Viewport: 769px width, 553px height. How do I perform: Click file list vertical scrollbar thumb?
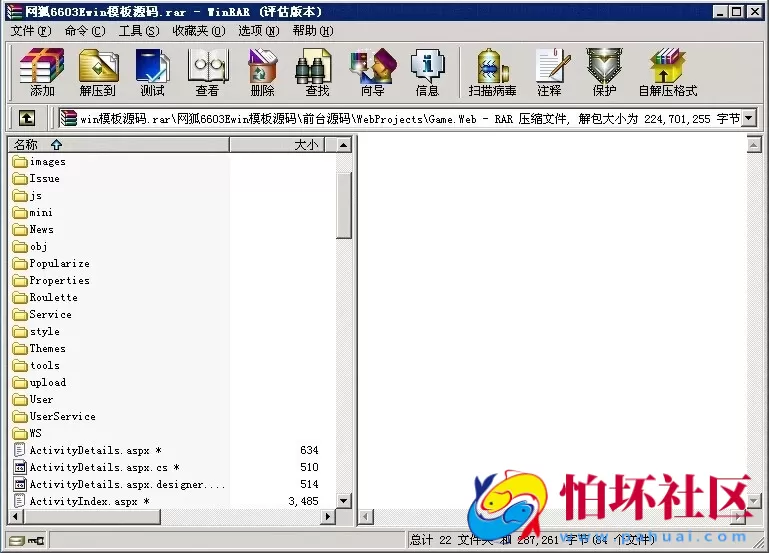pyautogui.click(x=344, y=205)
